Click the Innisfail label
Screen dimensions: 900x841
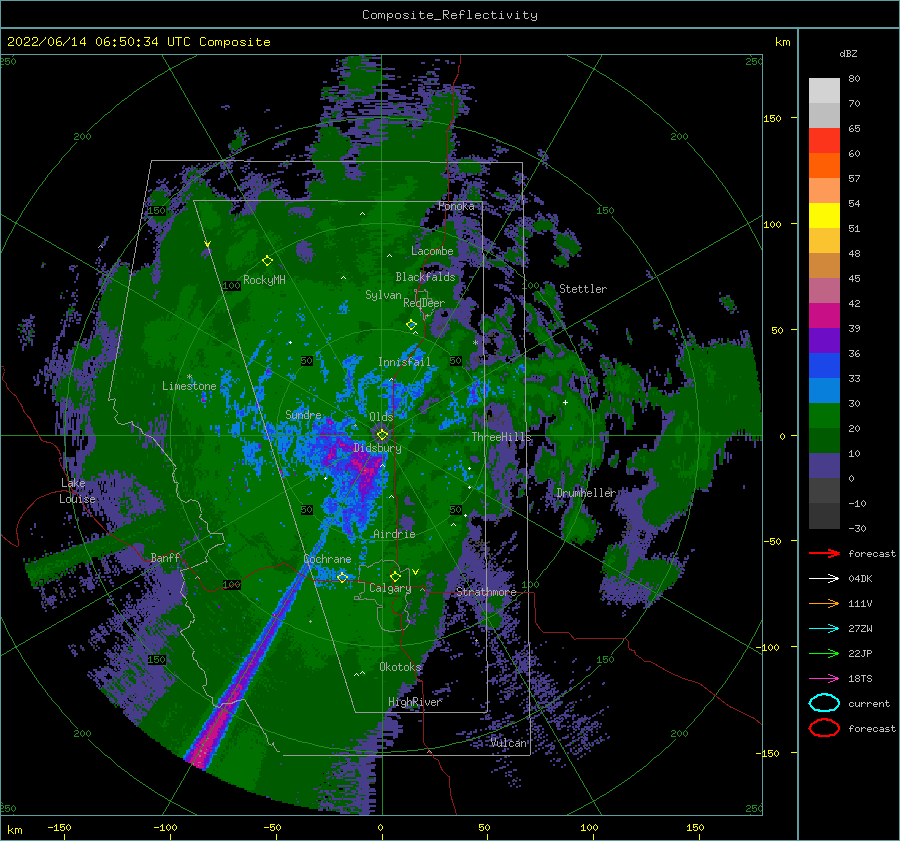(404, 362)
